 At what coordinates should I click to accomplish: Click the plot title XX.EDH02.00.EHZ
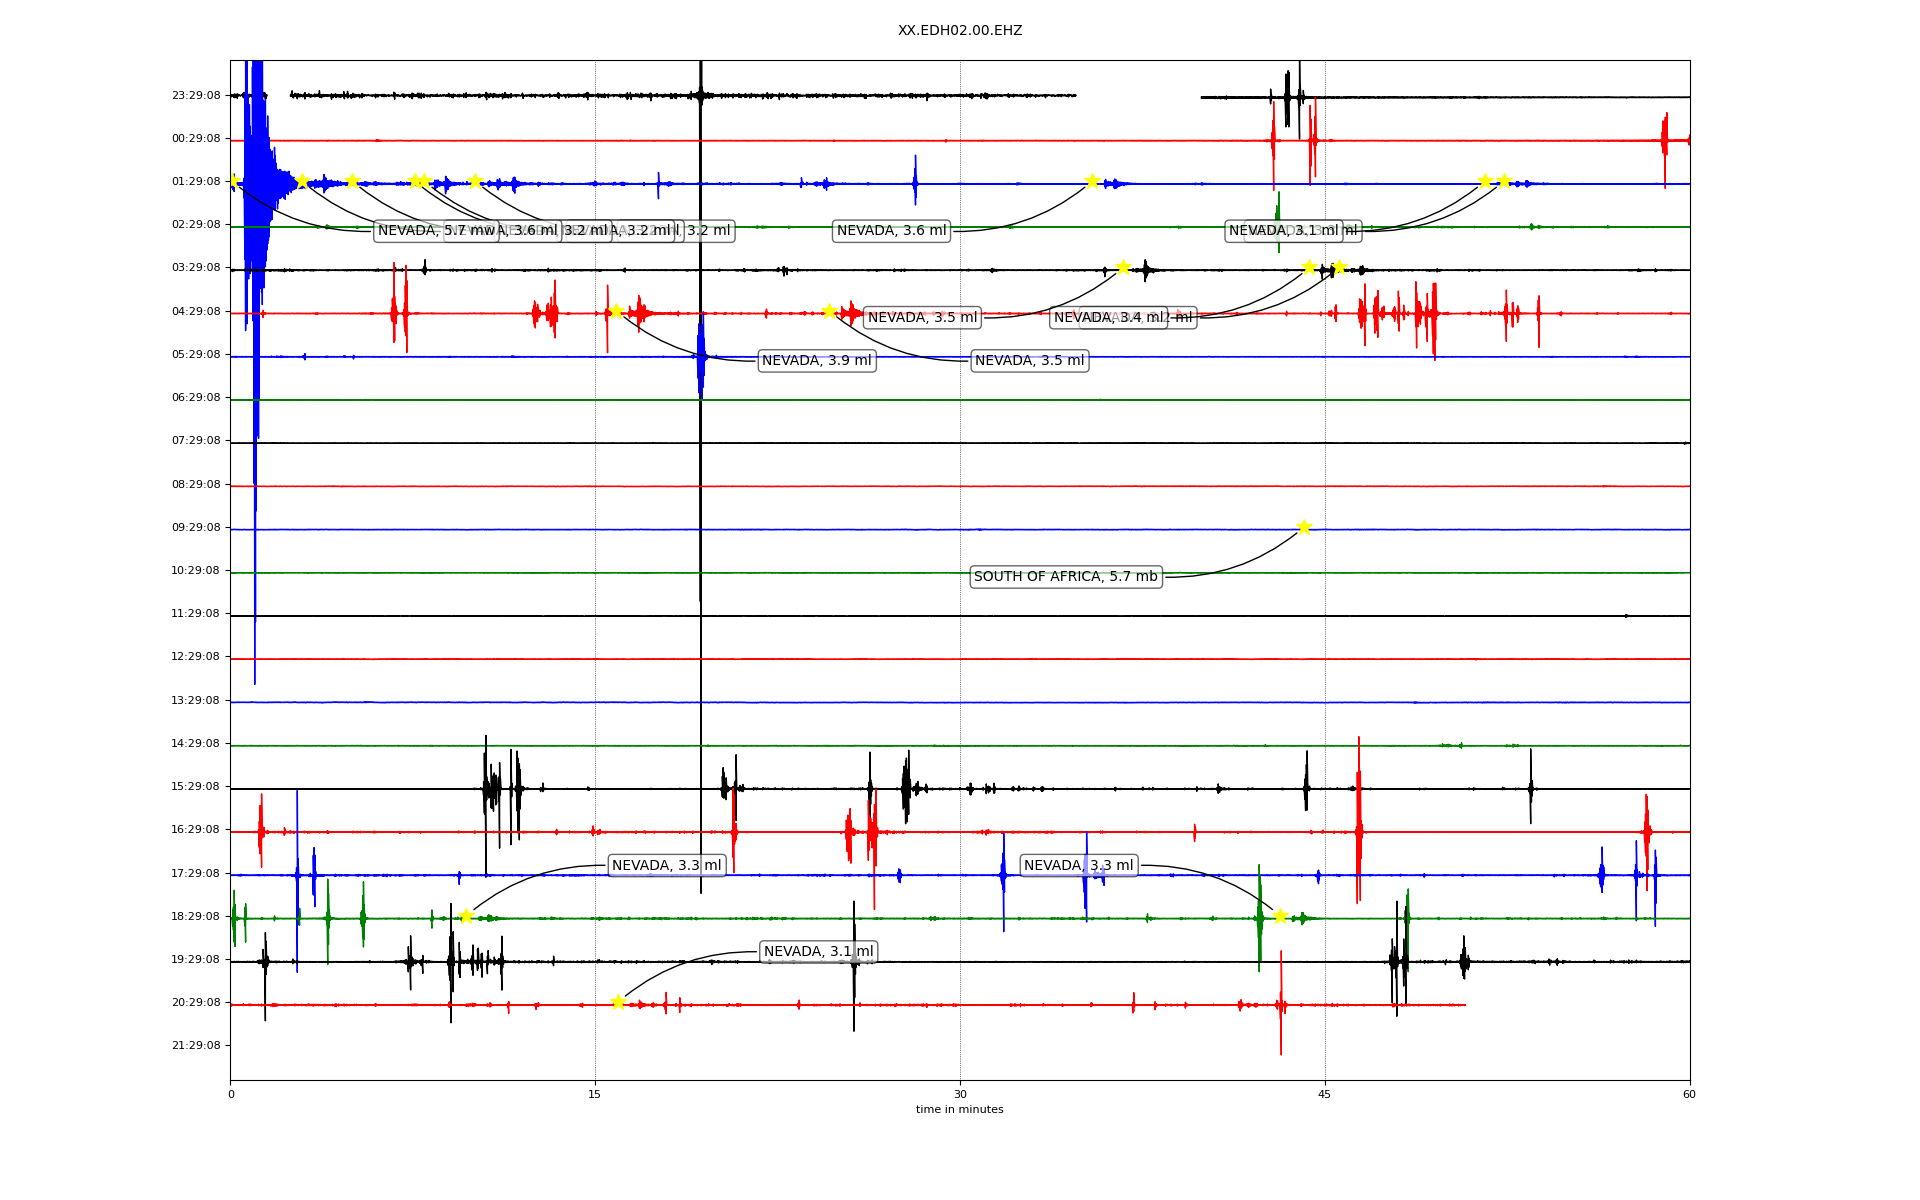point(959,31)
